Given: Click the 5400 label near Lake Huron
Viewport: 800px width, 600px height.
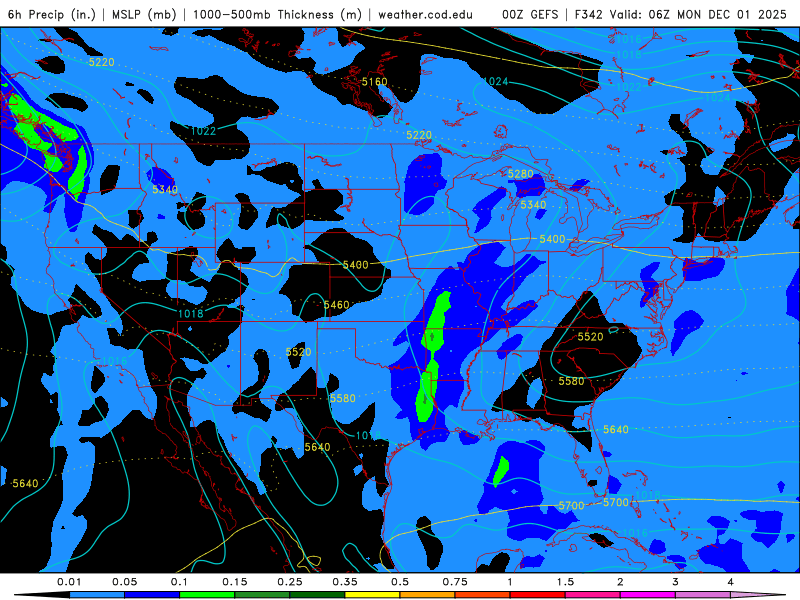Looking at the screenshot, I should pyautogui.click(x=552, y=239).
